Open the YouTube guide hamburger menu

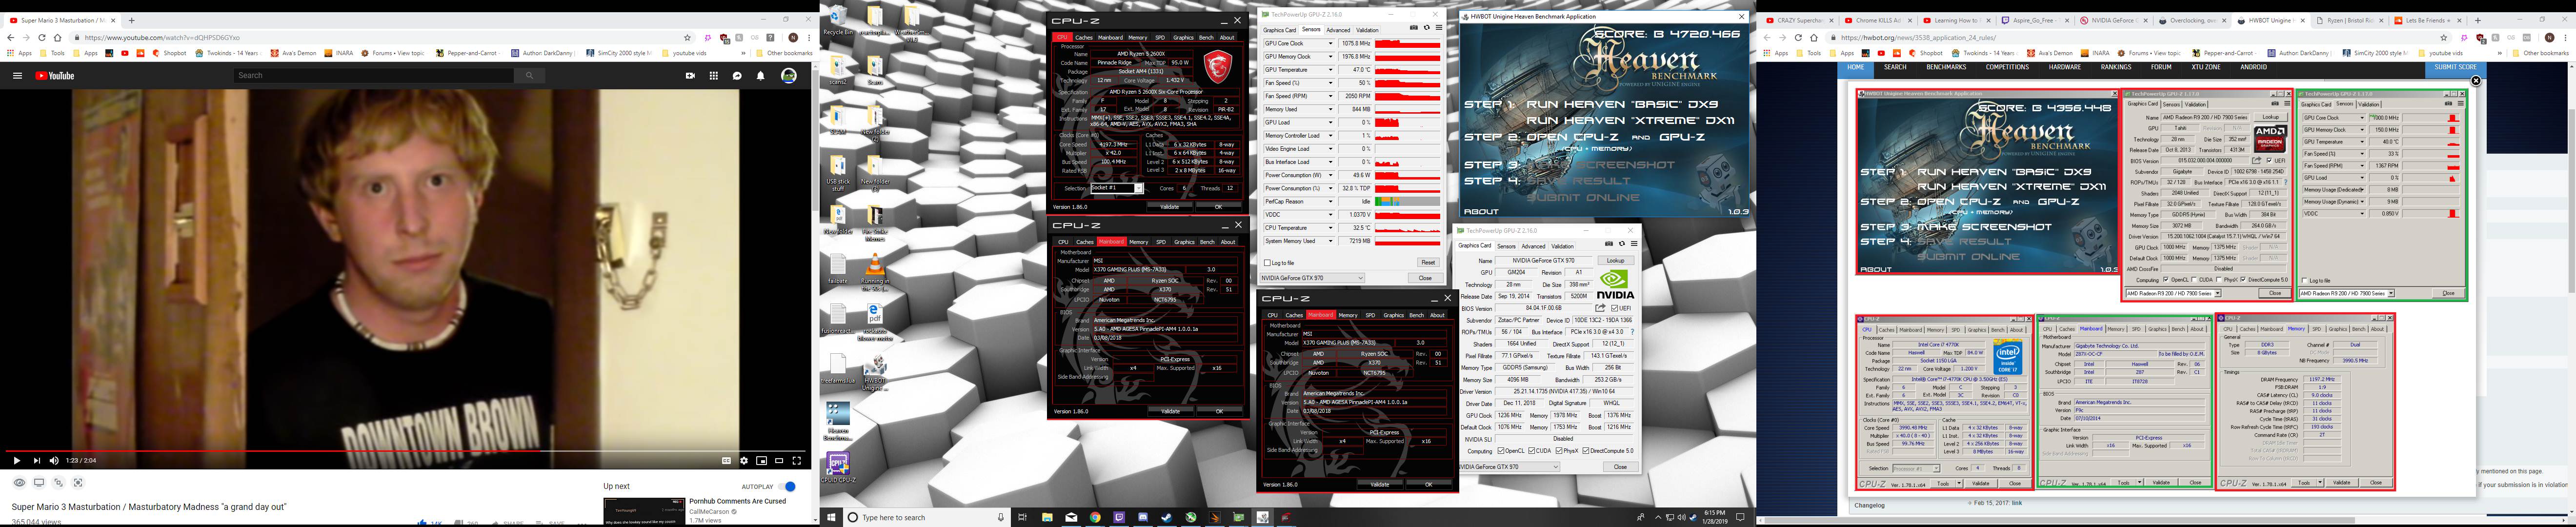[x=17, y=75]
